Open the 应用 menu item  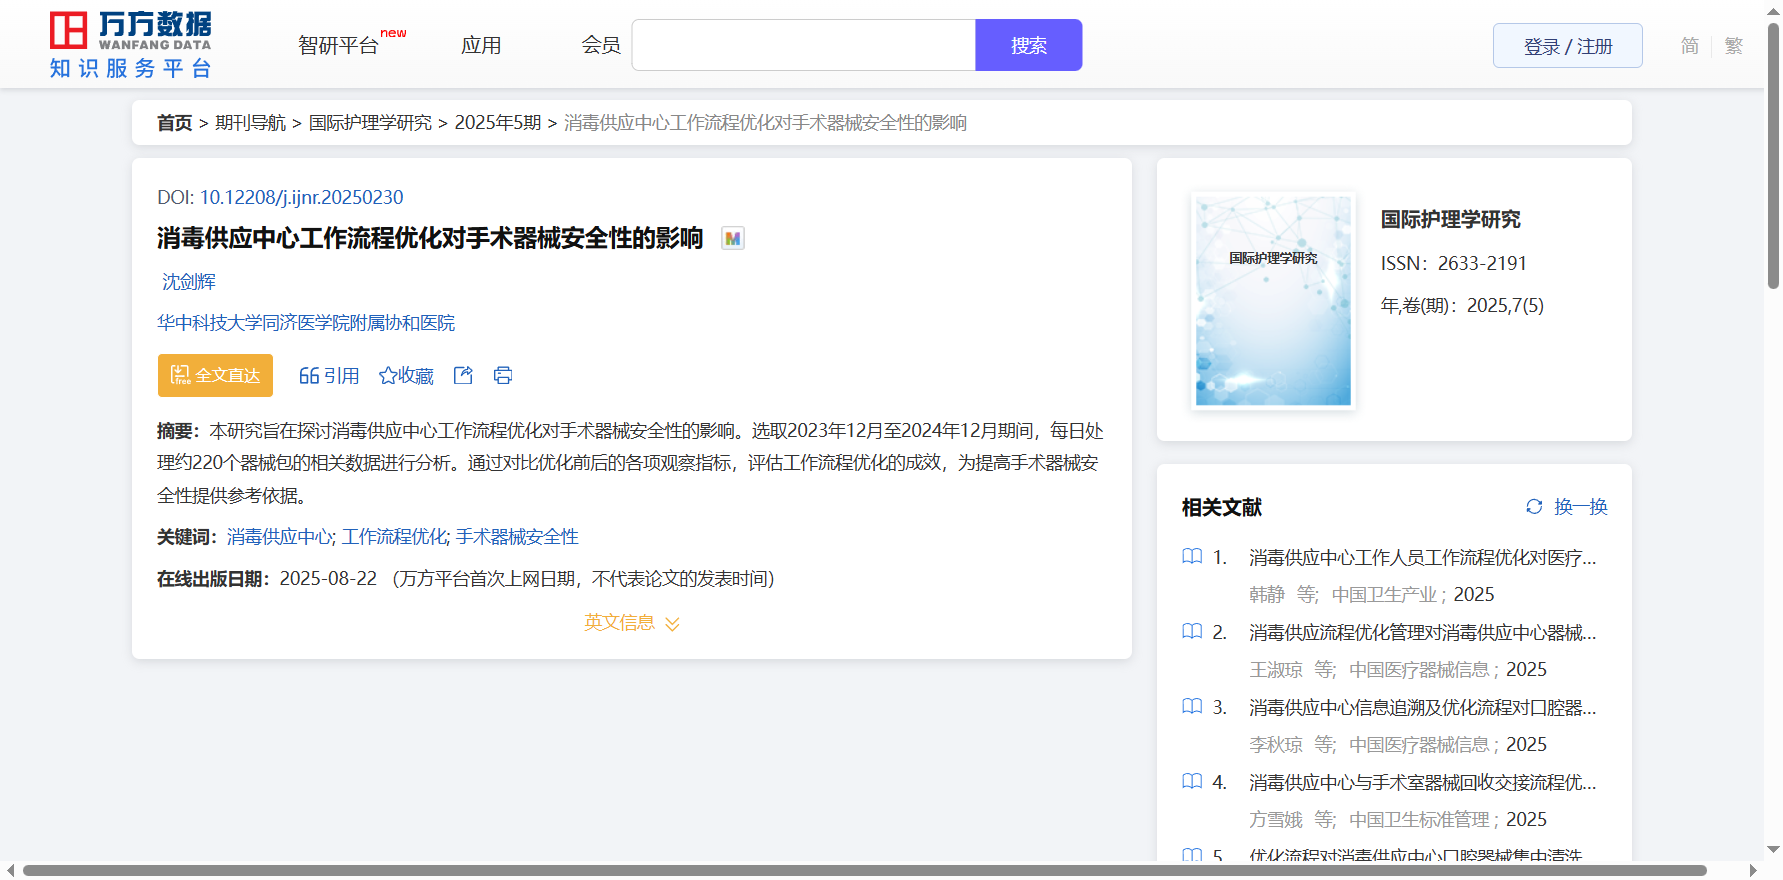(481, 46)
